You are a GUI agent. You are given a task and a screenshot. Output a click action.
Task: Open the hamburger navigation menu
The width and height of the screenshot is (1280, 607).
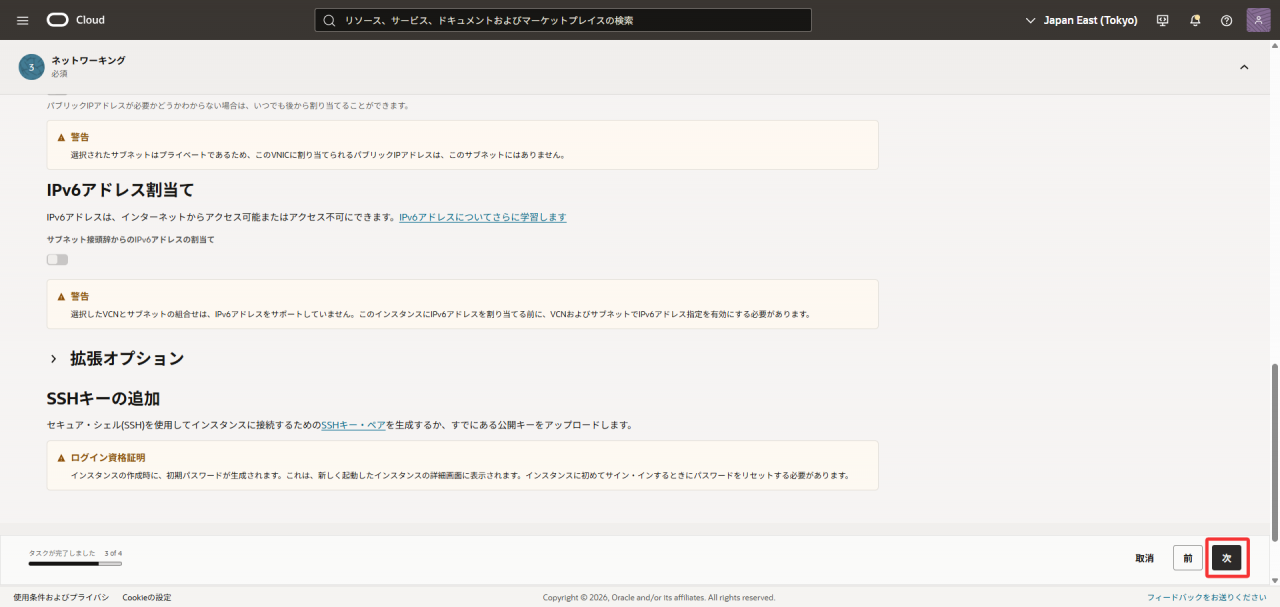click(23, 20)
